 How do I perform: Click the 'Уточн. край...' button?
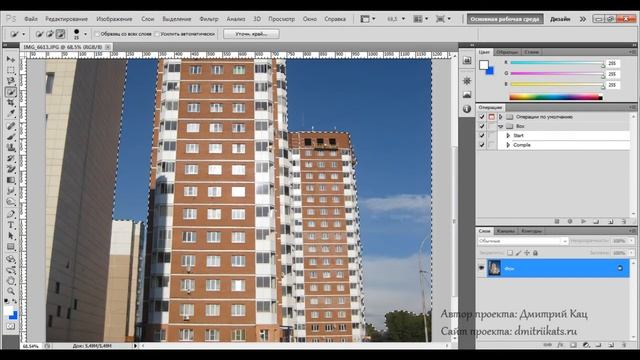click(x=251, y=34)
